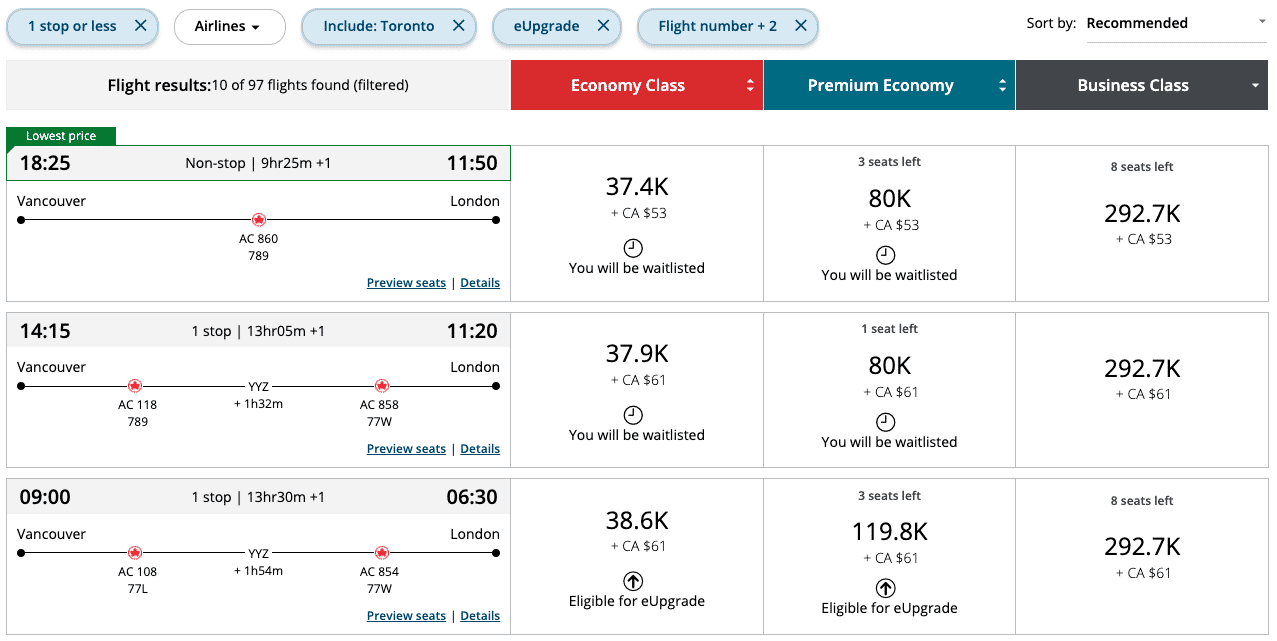Click Air Canada logo on AC 854 segment

[381, 553]
